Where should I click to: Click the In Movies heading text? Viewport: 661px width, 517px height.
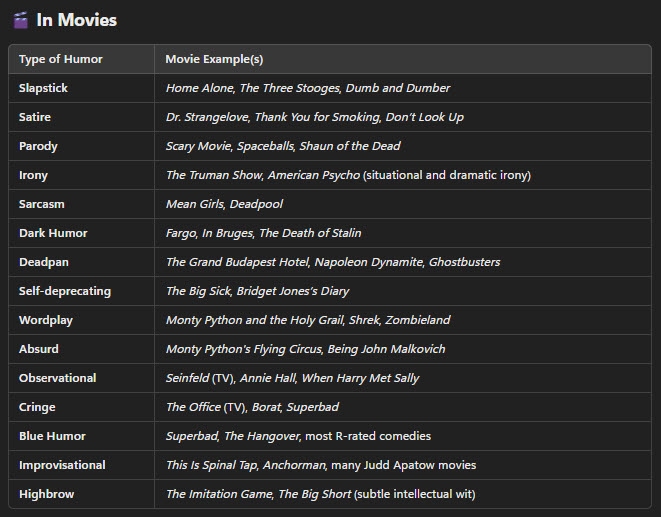coord(76,20)
